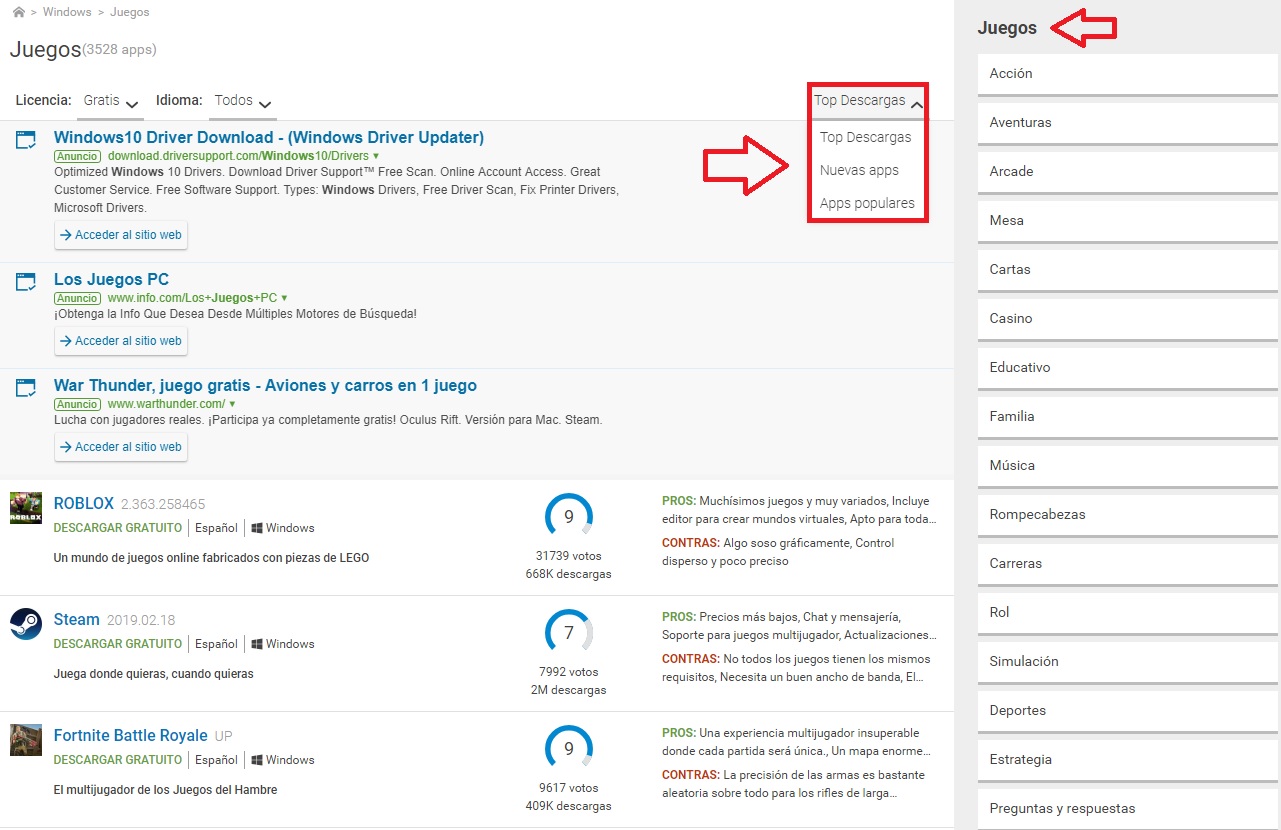Click the ad icon beside War Thunder
The height and width of the screenshot is (830, 1281).
coord(26,388)
